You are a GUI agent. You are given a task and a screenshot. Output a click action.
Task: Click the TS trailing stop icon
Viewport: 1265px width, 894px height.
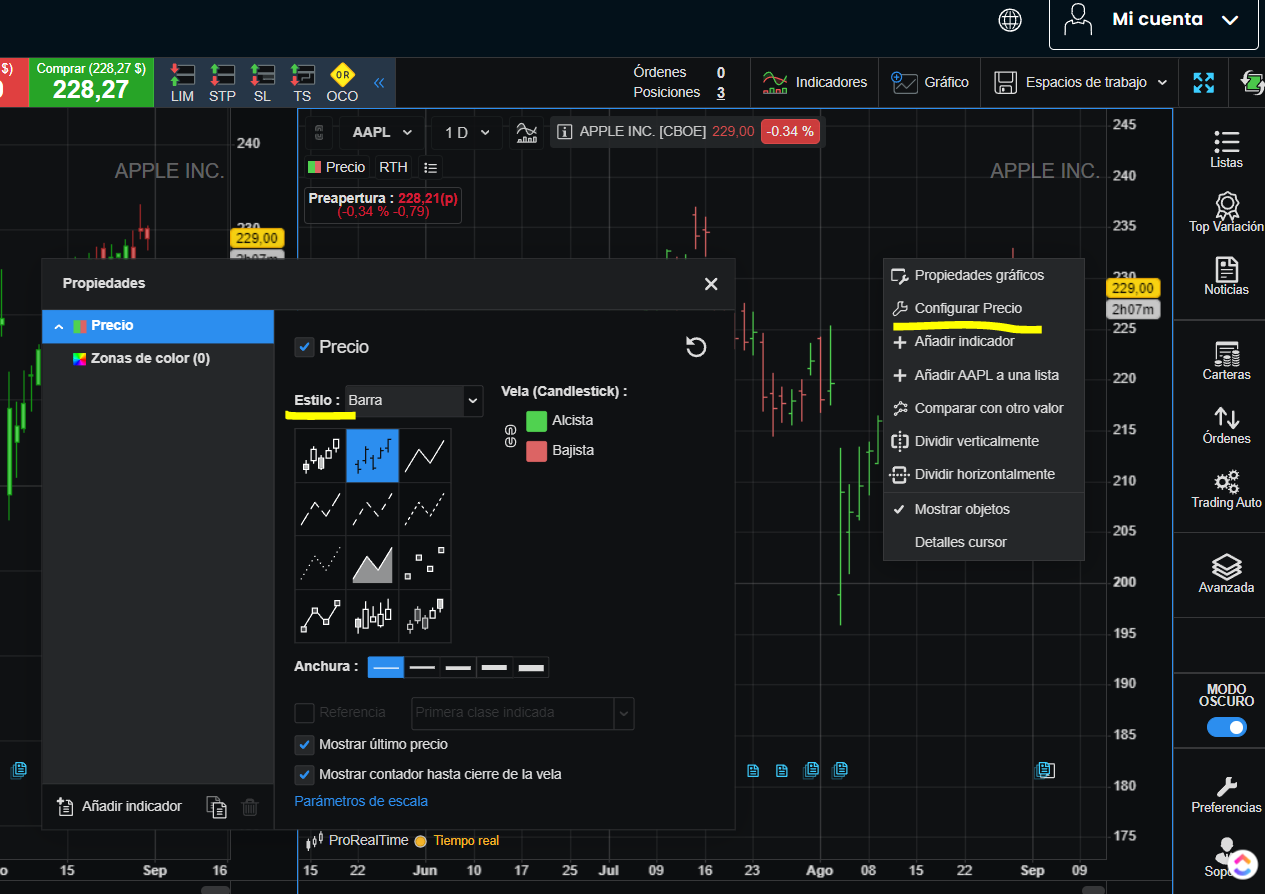tap(302, 83)
